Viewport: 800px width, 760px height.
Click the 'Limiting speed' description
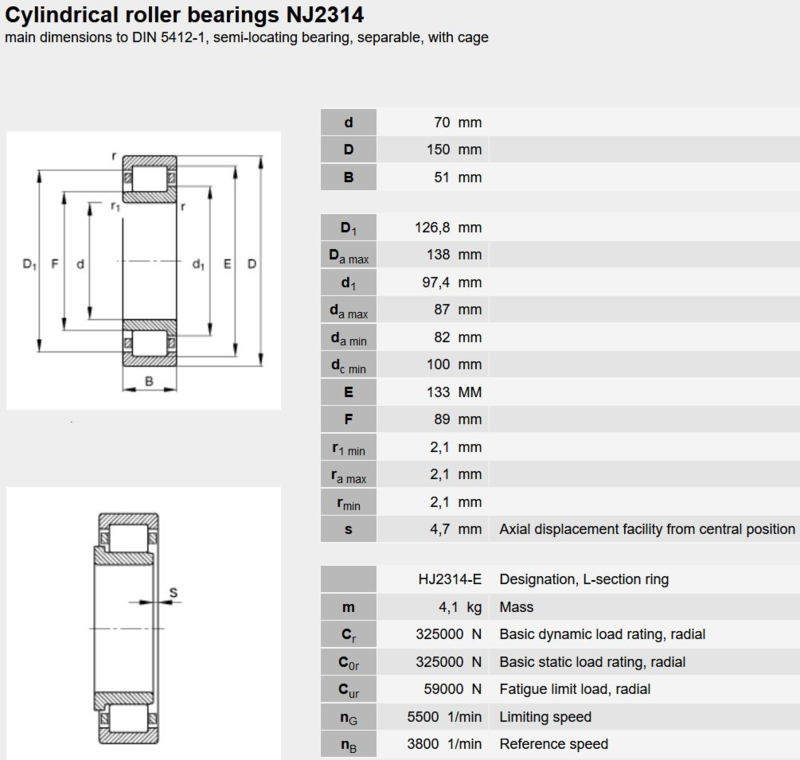pyautogui.click(x=545, y=717)
